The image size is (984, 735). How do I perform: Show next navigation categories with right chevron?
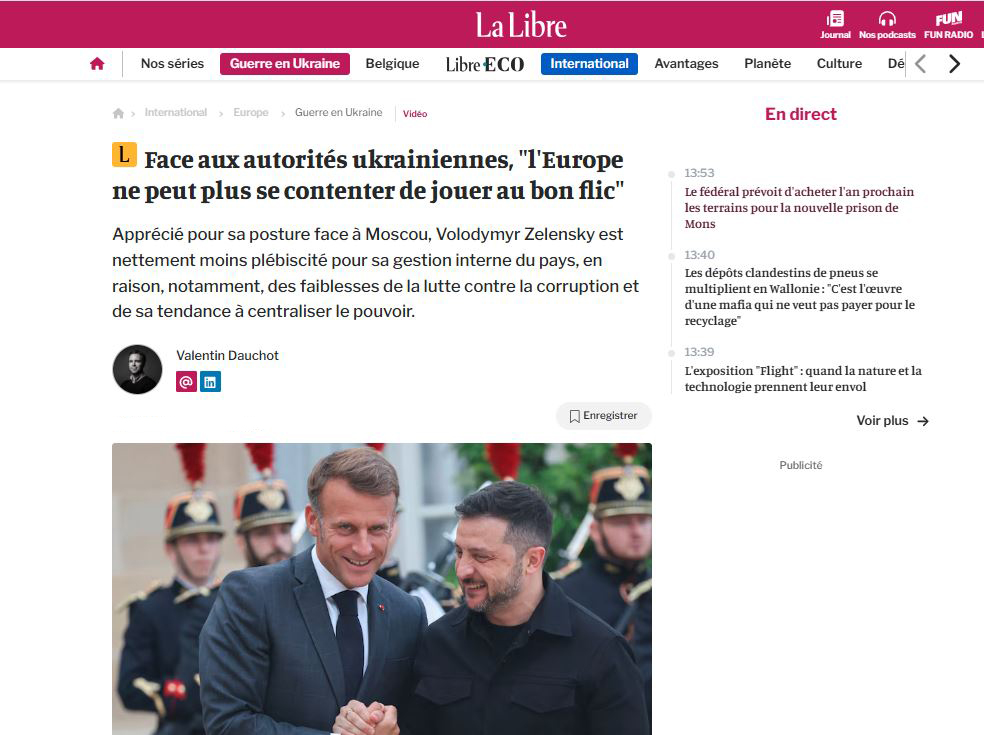click(954, 63)
